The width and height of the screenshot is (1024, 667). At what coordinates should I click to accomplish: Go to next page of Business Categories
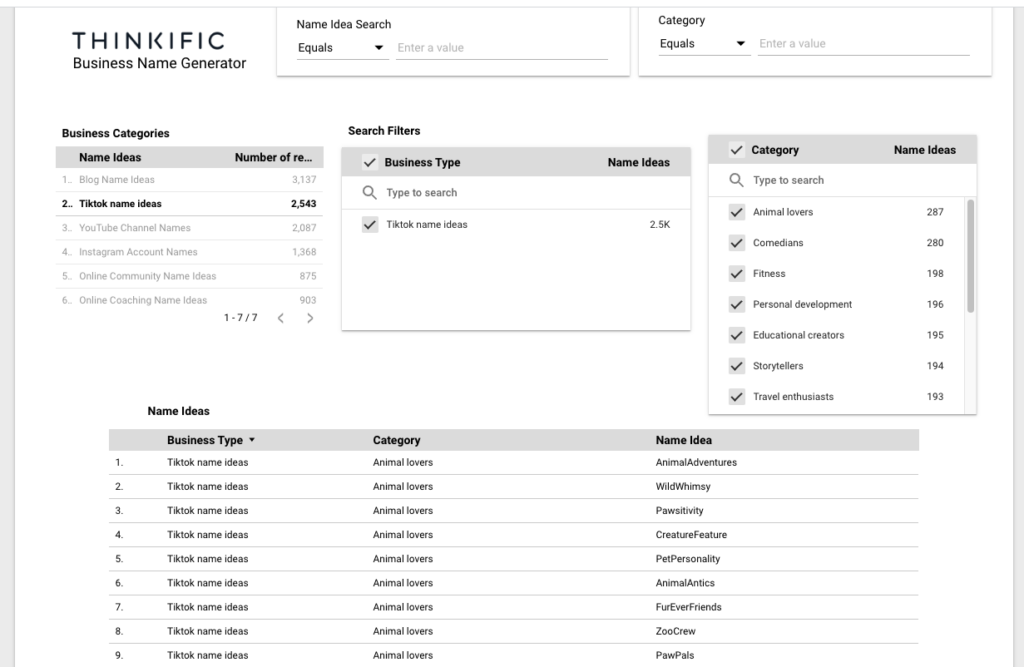310,318
